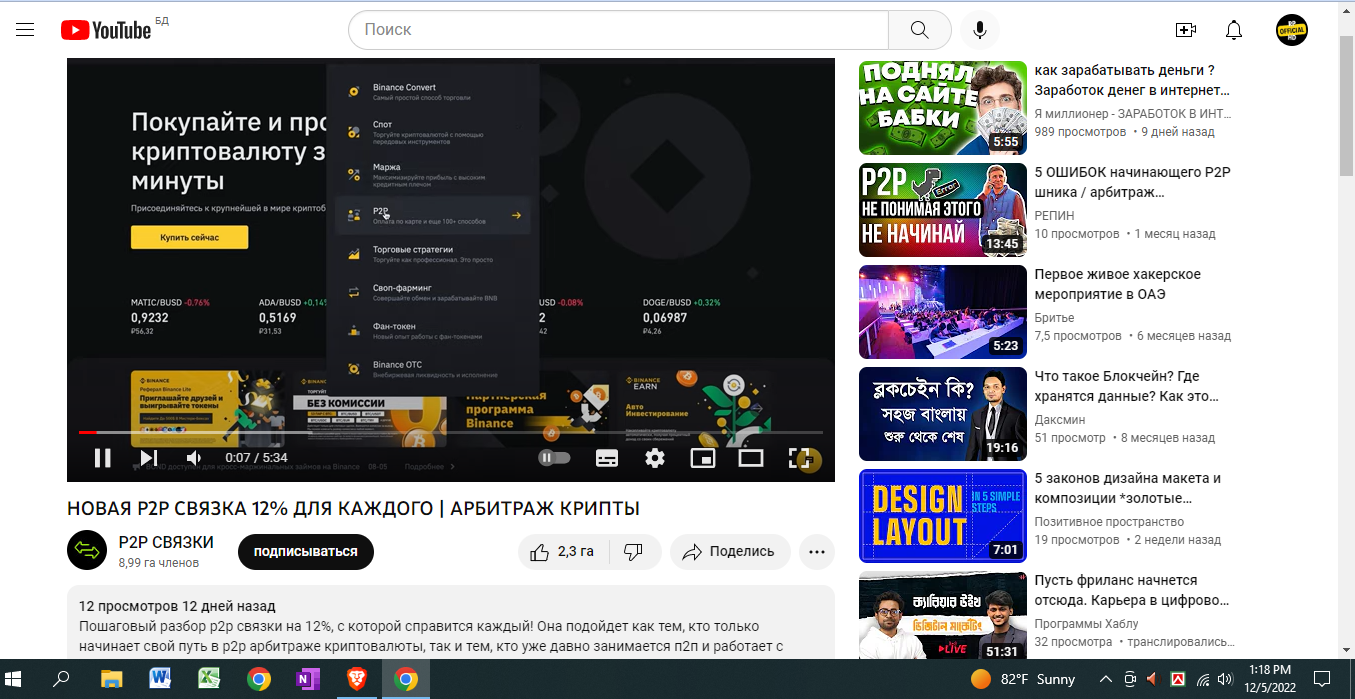Screen dimensions: 1355x699
Task: Switch to theater mode
Action: [x=751, y=458]
